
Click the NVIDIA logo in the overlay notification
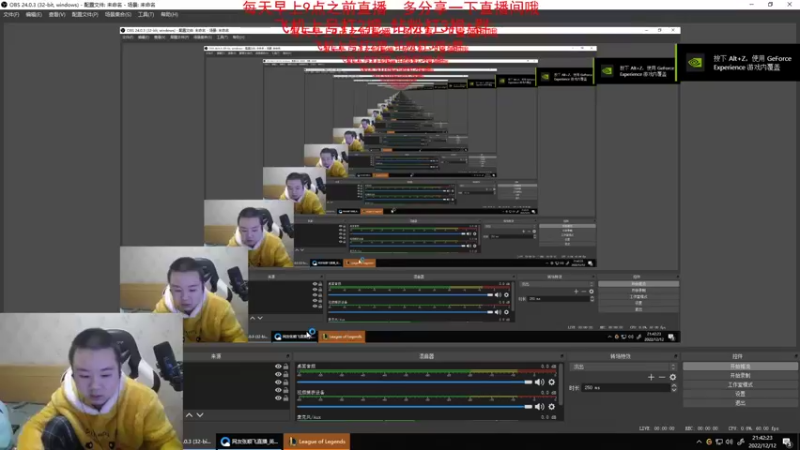(695, 63)
